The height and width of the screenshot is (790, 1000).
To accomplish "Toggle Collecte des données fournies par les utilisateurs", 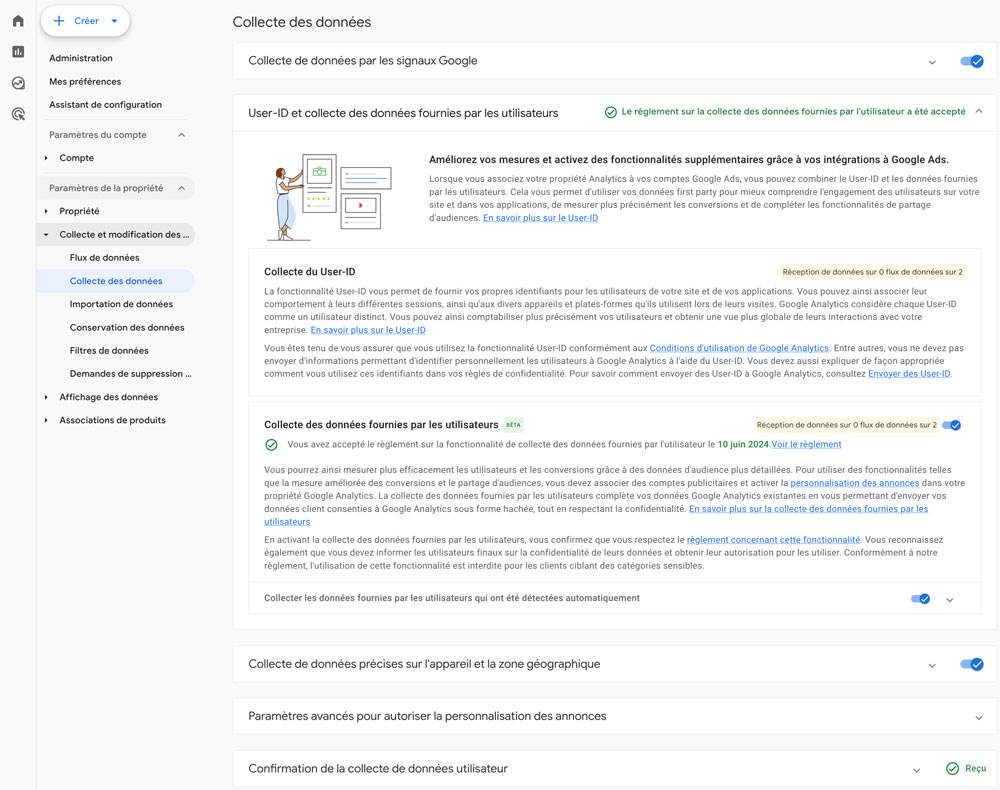I will point(952,425).
